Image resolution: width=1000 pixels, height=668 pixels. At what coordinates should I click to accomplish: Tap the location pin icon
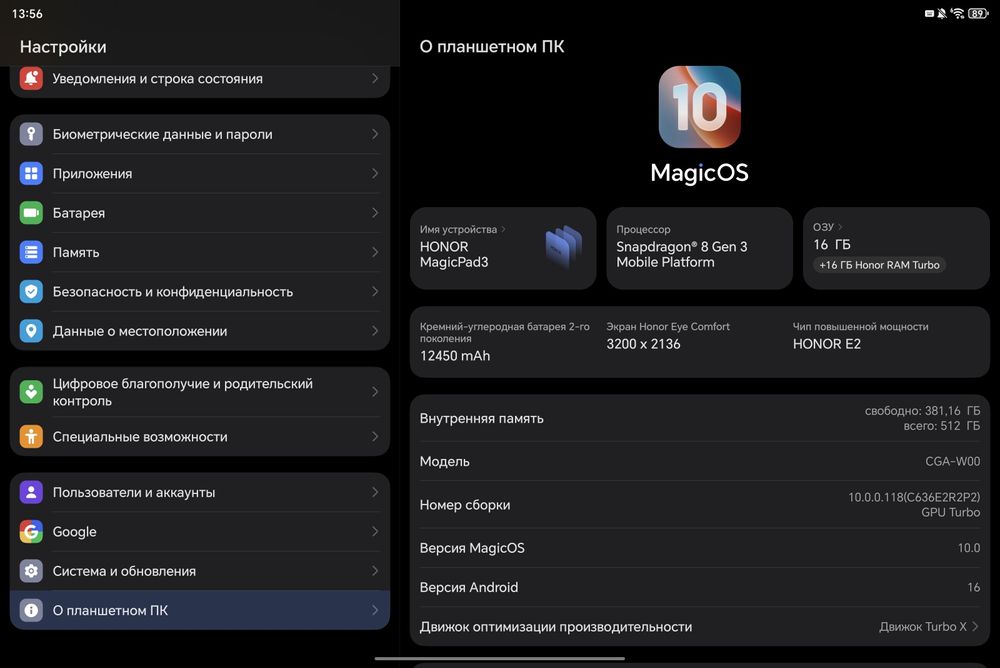(x=31, y=331)
